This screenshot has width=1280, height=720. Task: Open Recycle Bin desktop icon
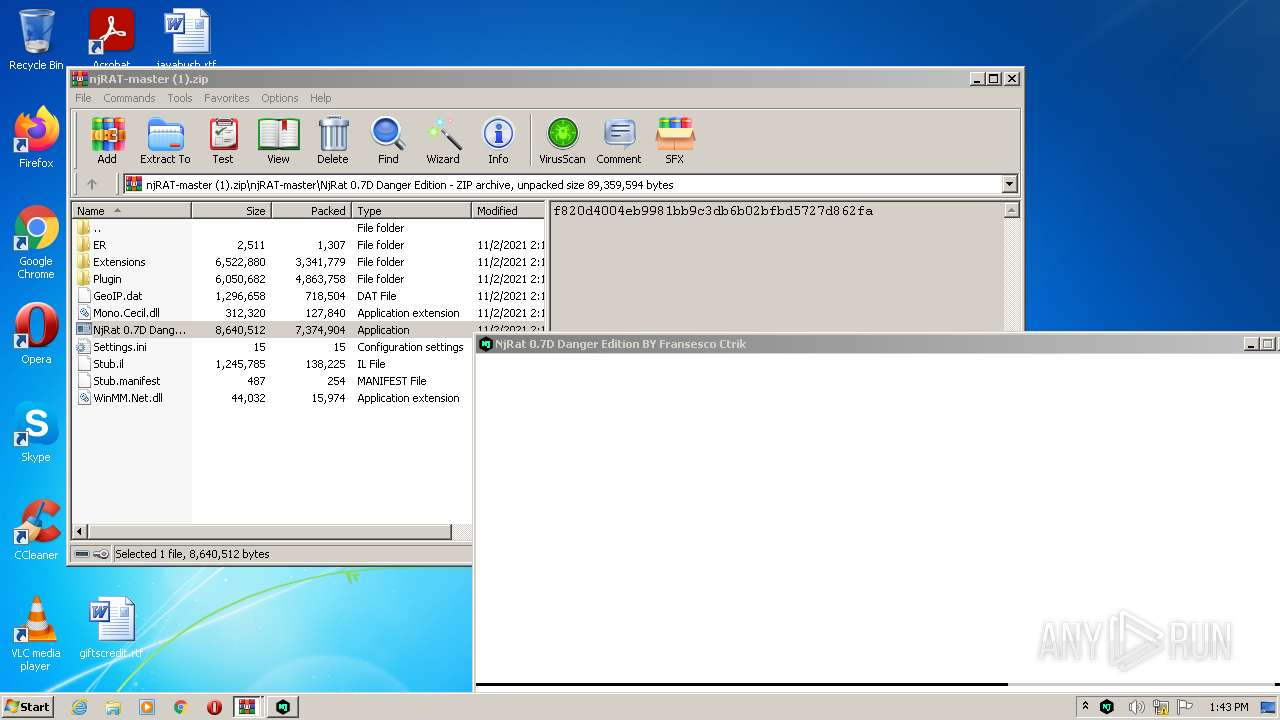[36, 40]
